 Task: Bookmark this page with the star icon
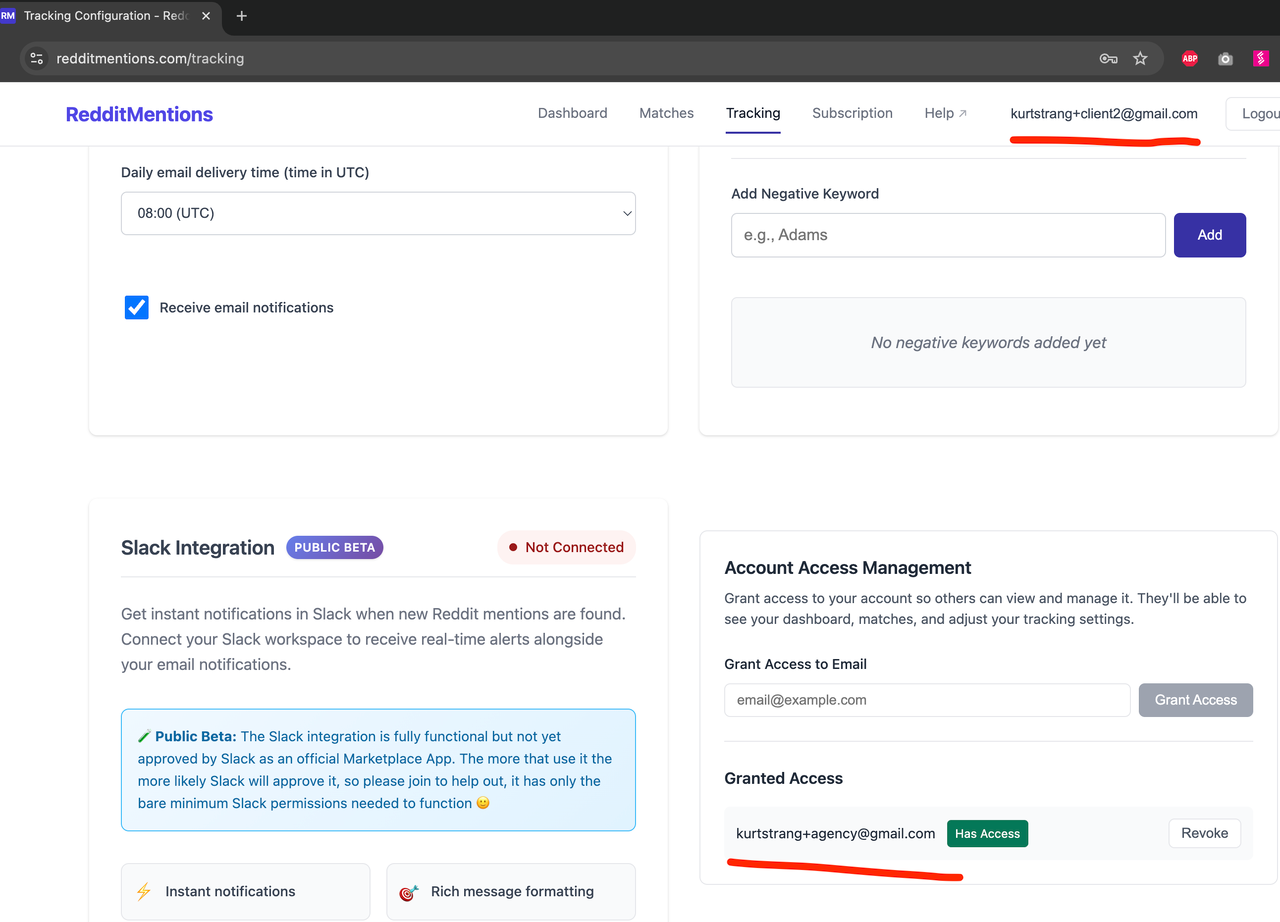[1140, 59]
